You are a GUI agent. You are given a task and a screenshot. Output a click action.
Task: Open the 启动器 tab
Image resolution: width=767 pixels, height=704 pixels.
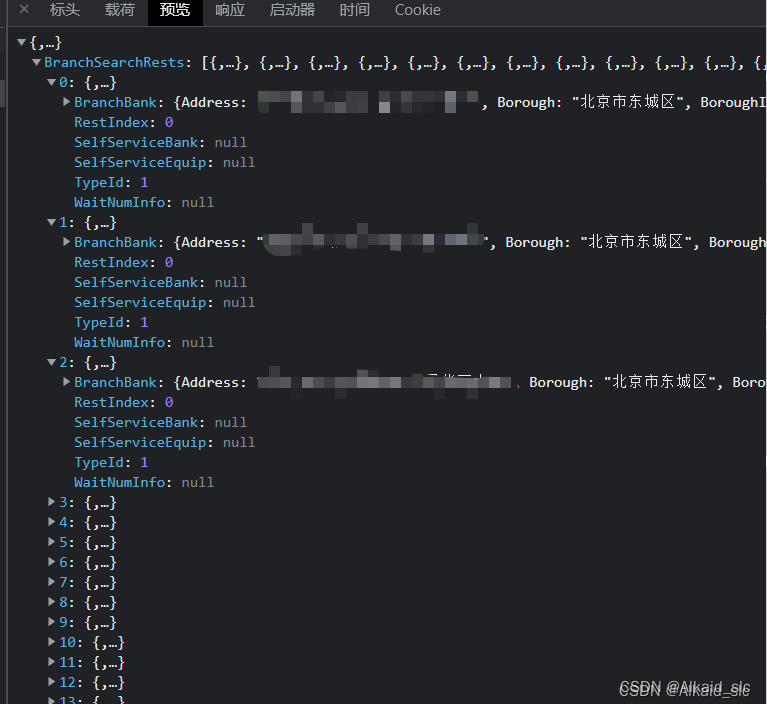(x=292, y=10)
